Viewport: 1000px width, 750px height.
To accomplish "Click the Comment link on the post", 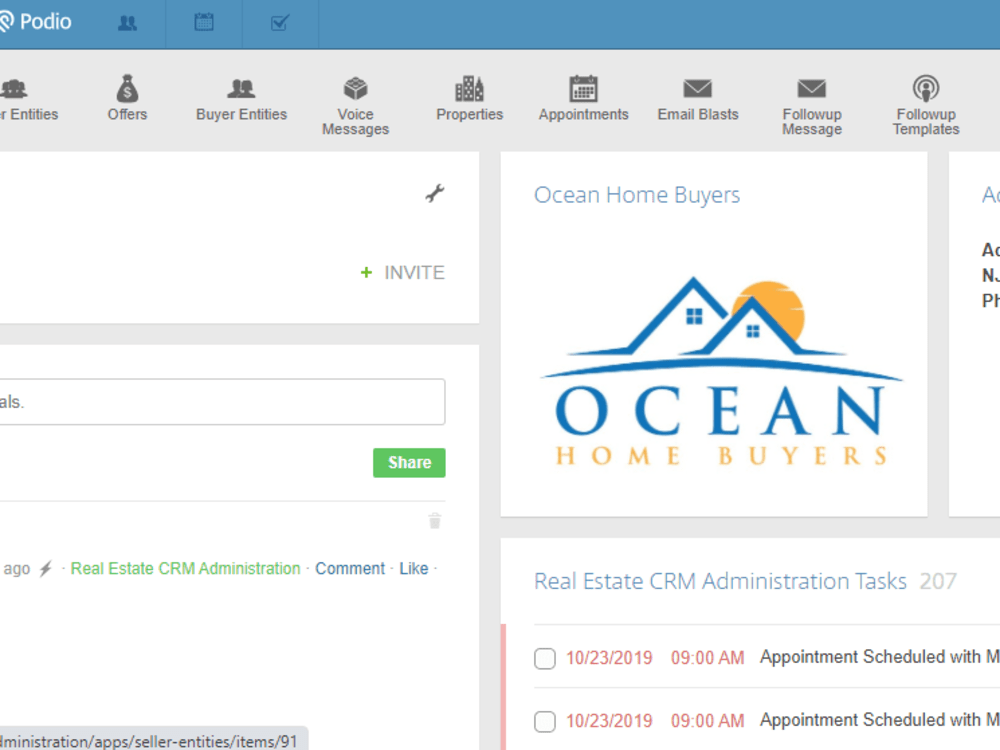I will tap(350, 568).
